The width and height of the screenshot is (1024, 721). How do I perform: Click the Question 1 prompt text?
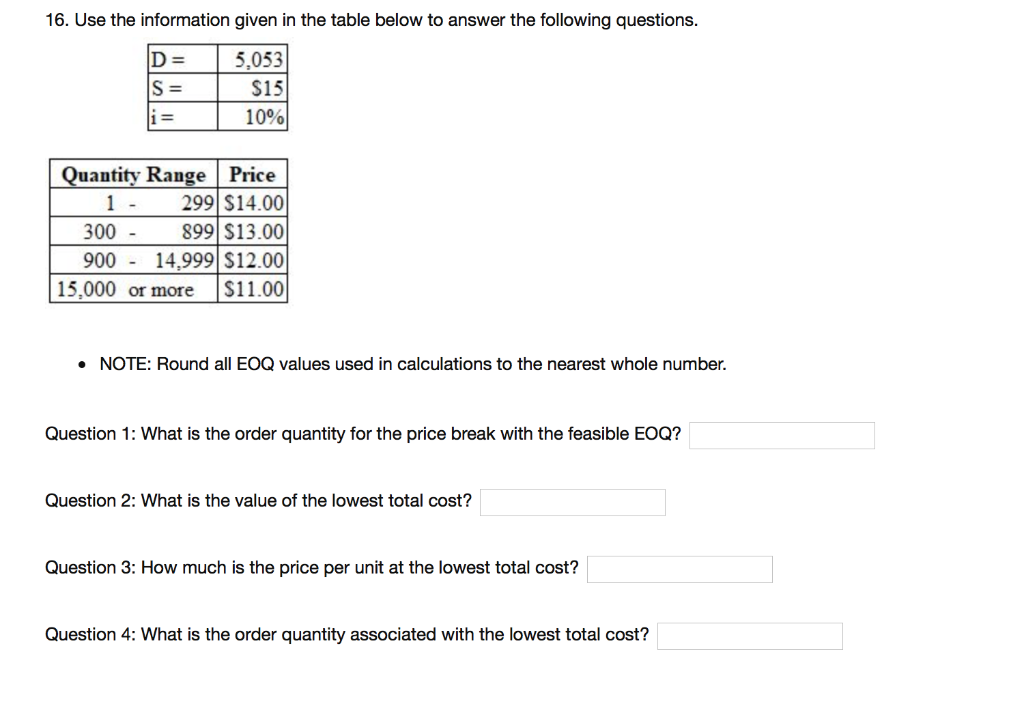pos(363,434)
